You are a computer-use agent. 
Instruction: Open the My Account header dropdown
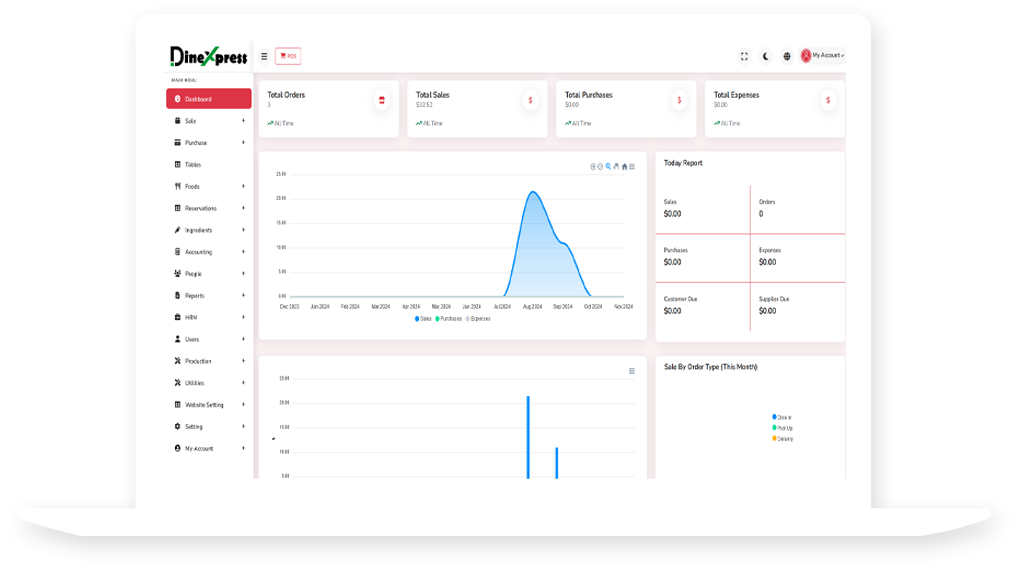pyautogui.click(x=823, y=56)
